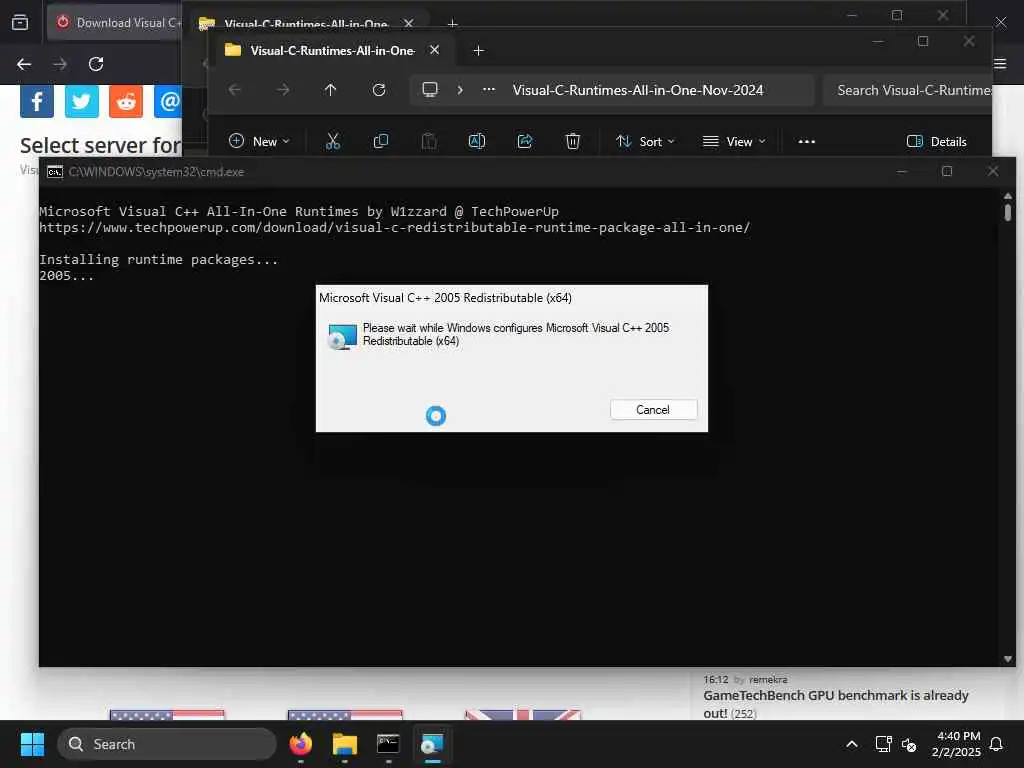Switch to cmd window via taskbar icon
Viewport: 1024px width, 768px height.
coord(388,744)
